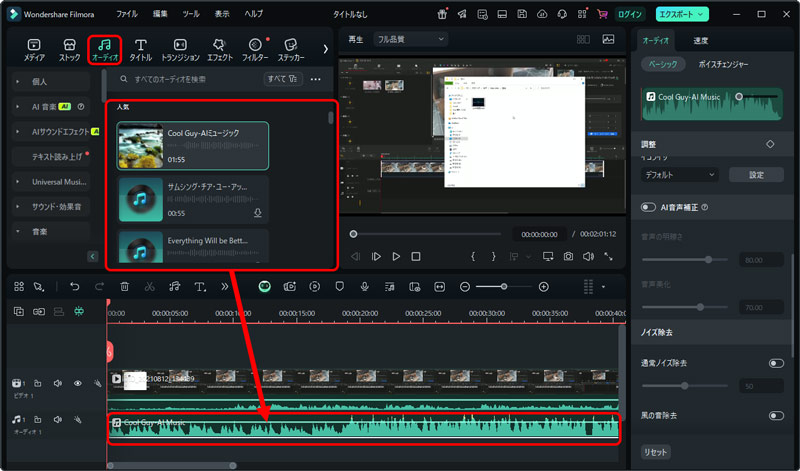The image size is (800, 471).
Task: Collapse the sidebar with left arrow button
Action: (x=92, y=256)
